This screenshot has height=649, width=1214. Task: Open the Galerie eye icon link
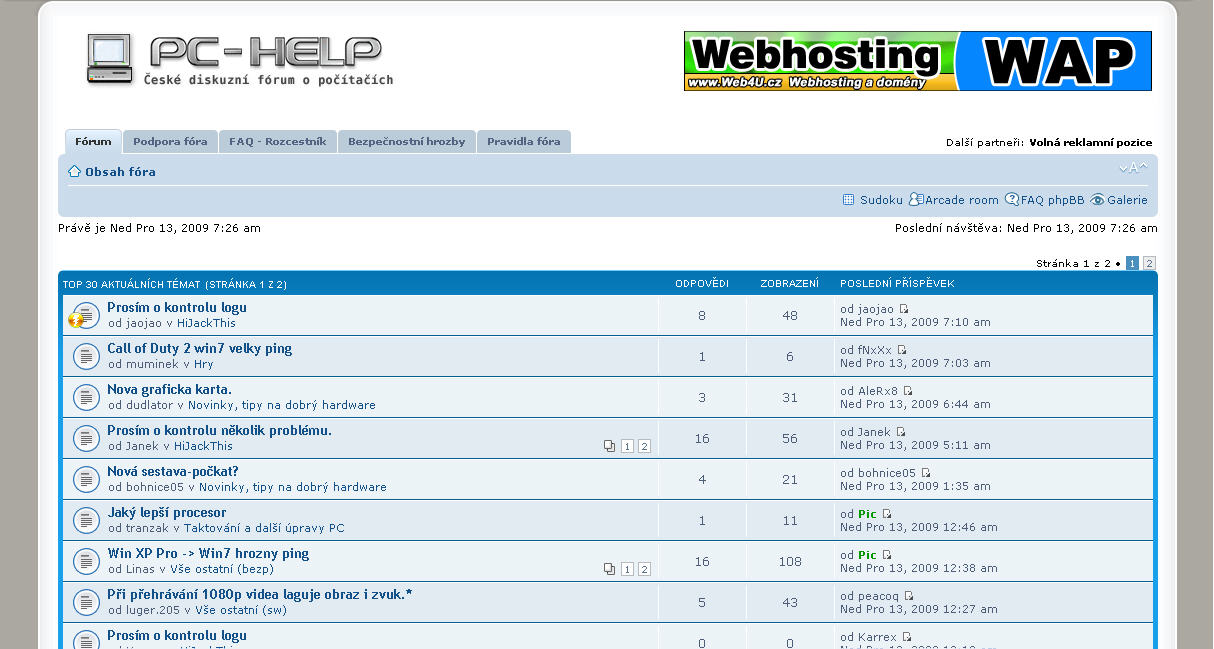(x=1097, y=200)
